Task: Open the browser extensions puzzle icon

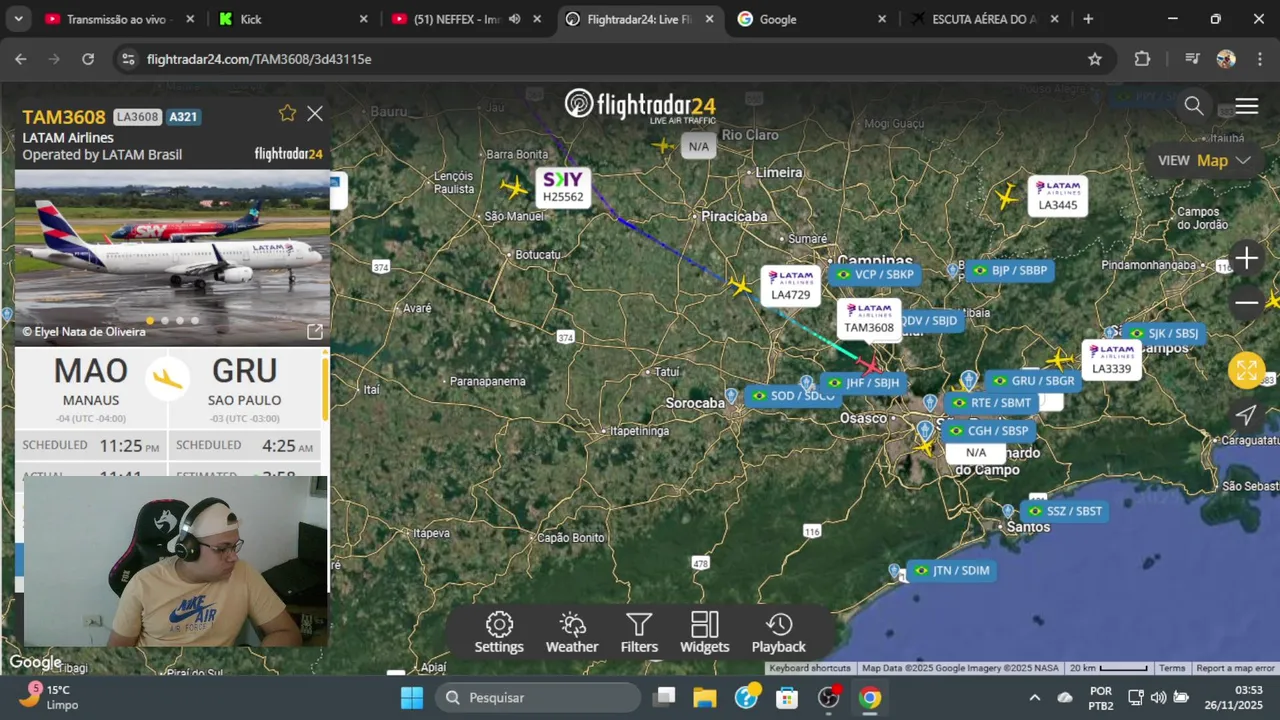Action: pos(1142,59)
